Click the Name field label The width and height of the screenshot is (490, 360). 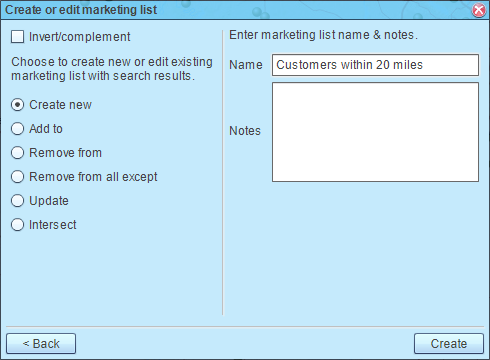click(x=246, y=65)
